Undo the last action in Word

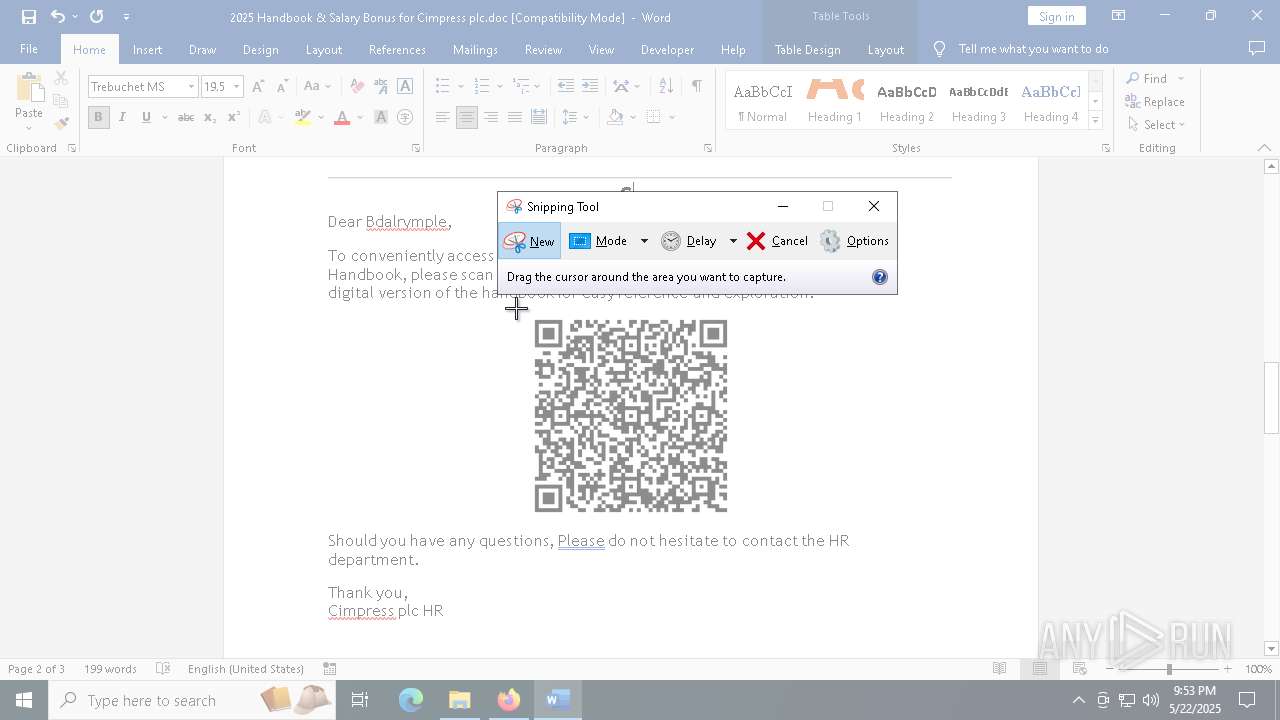pos(58,17)
